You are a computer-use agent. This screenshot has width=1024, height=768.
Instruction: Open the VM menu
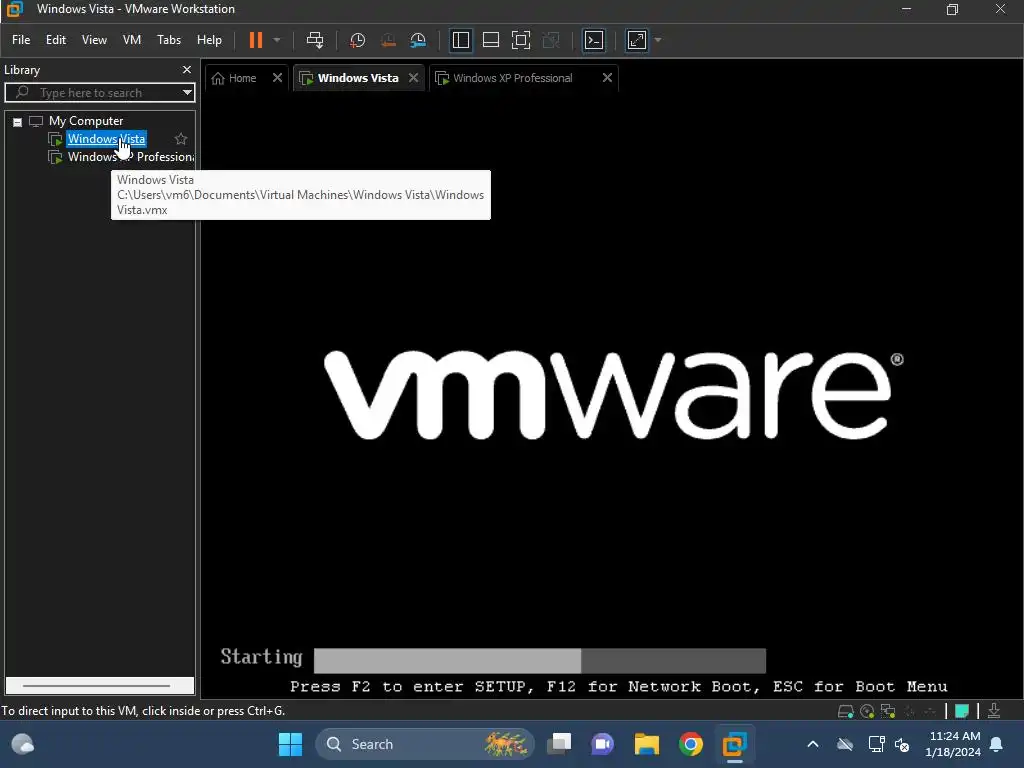coord(132,40)
